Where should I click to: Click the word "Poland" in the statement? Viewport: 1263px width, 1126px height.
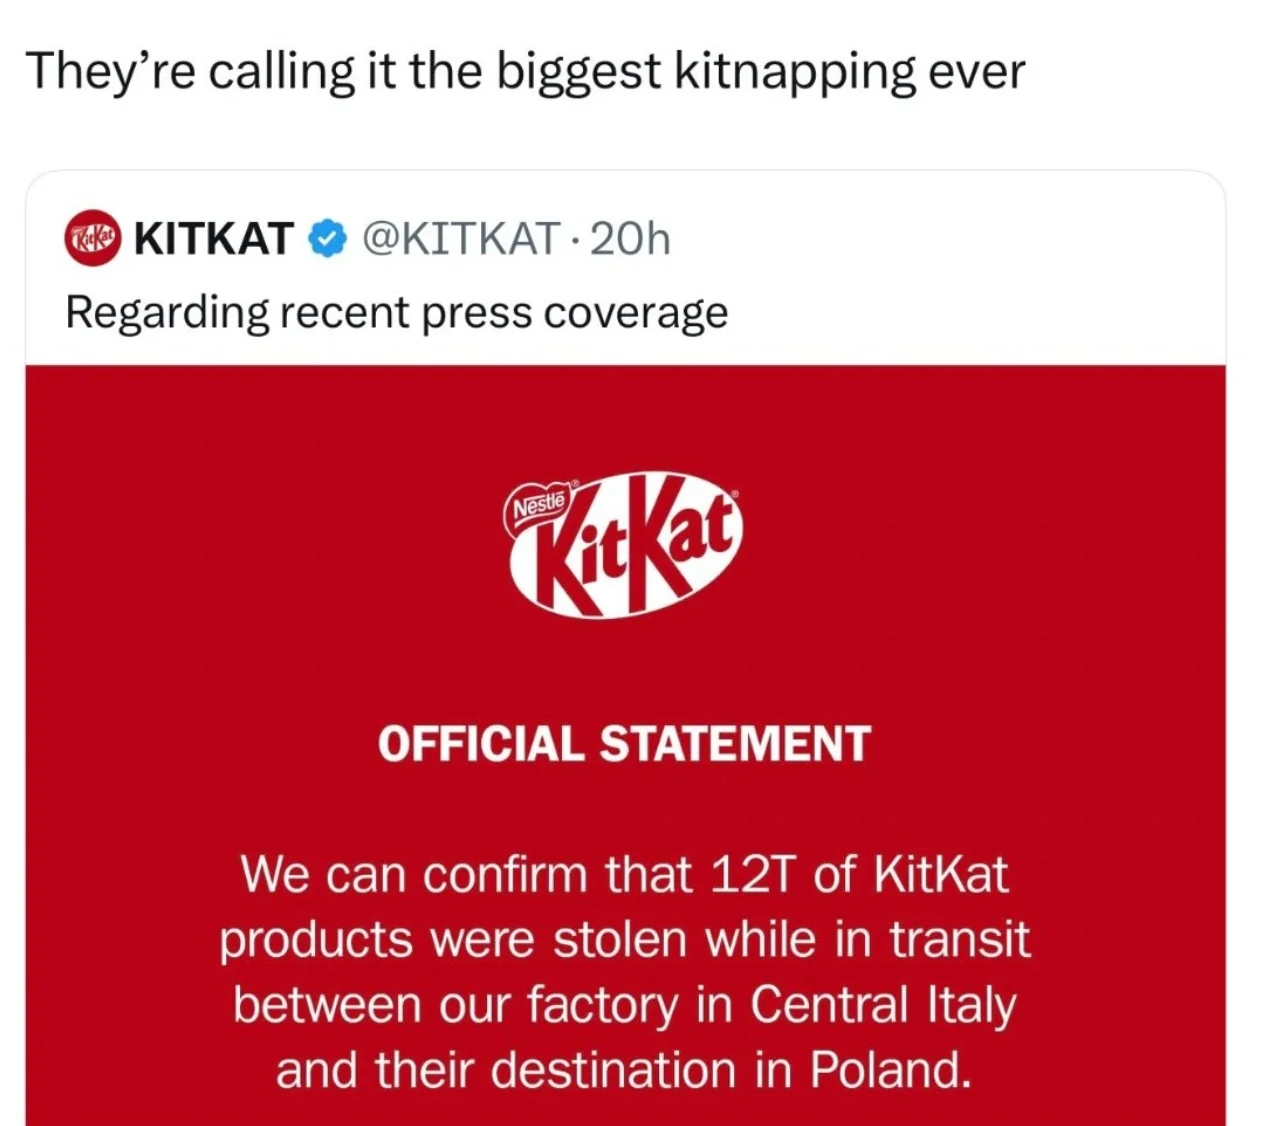[x=889, y=1071]
